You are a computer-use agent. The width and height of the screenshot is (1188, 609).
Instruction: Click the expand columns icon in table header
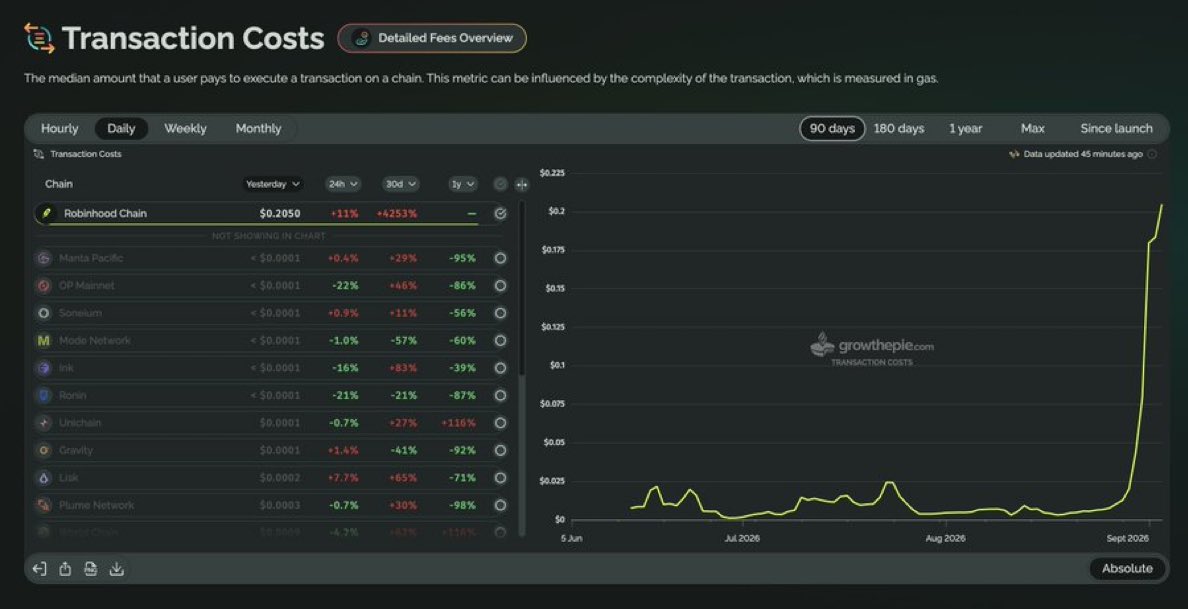click(522, 184)
